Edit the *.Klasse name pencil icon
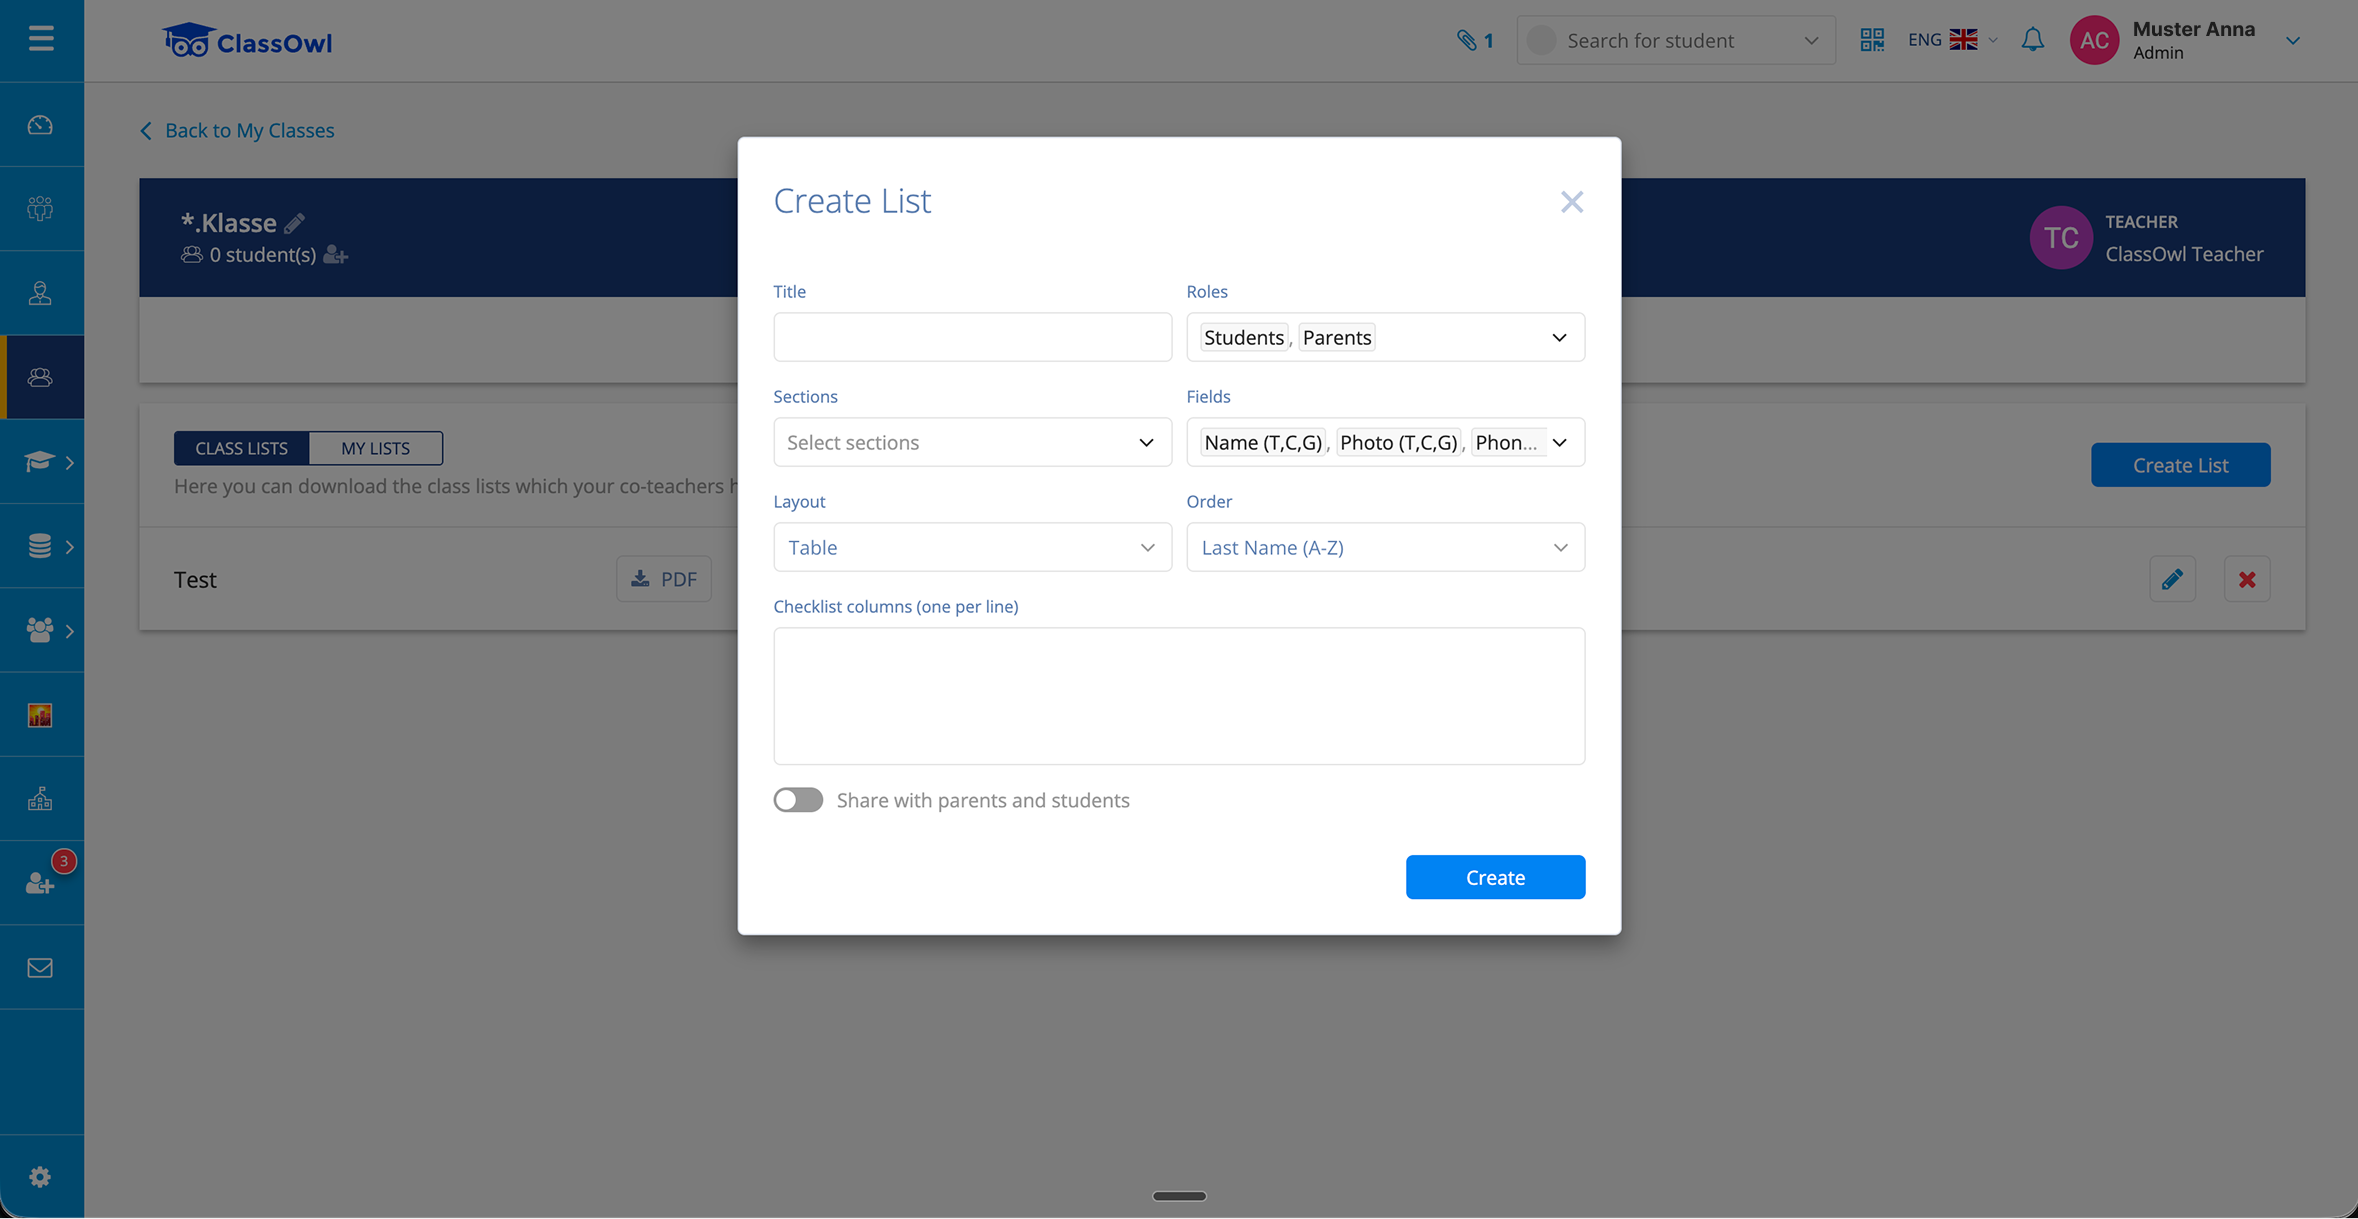Image resolution: width=2358 pixels, height=1219 pixels. click(294, 222)
